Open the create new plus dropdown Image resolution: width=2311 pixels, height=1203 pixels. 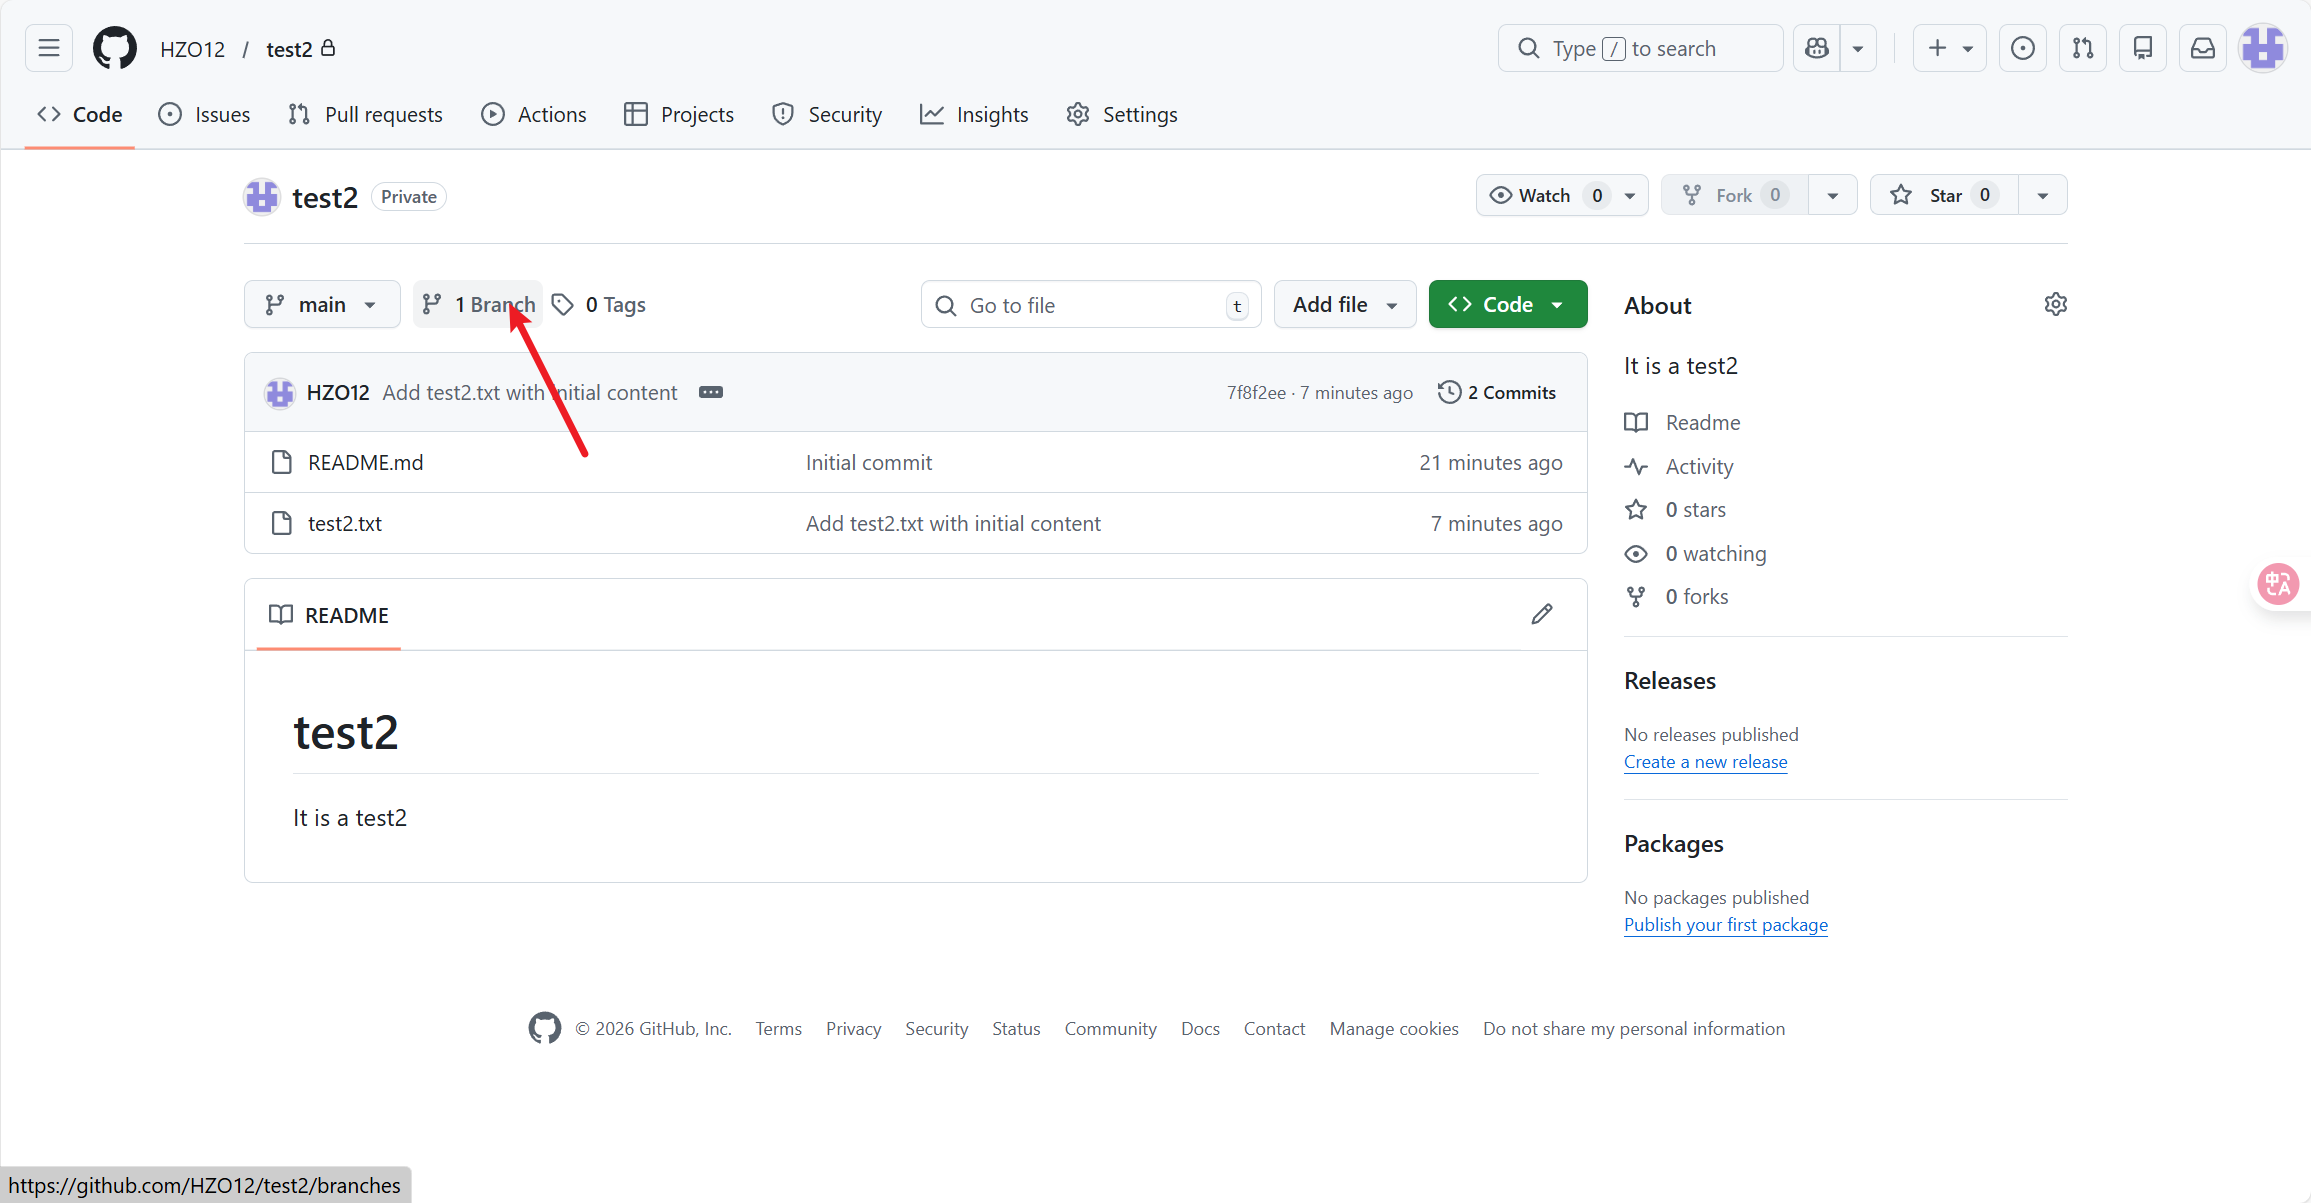1949,48
